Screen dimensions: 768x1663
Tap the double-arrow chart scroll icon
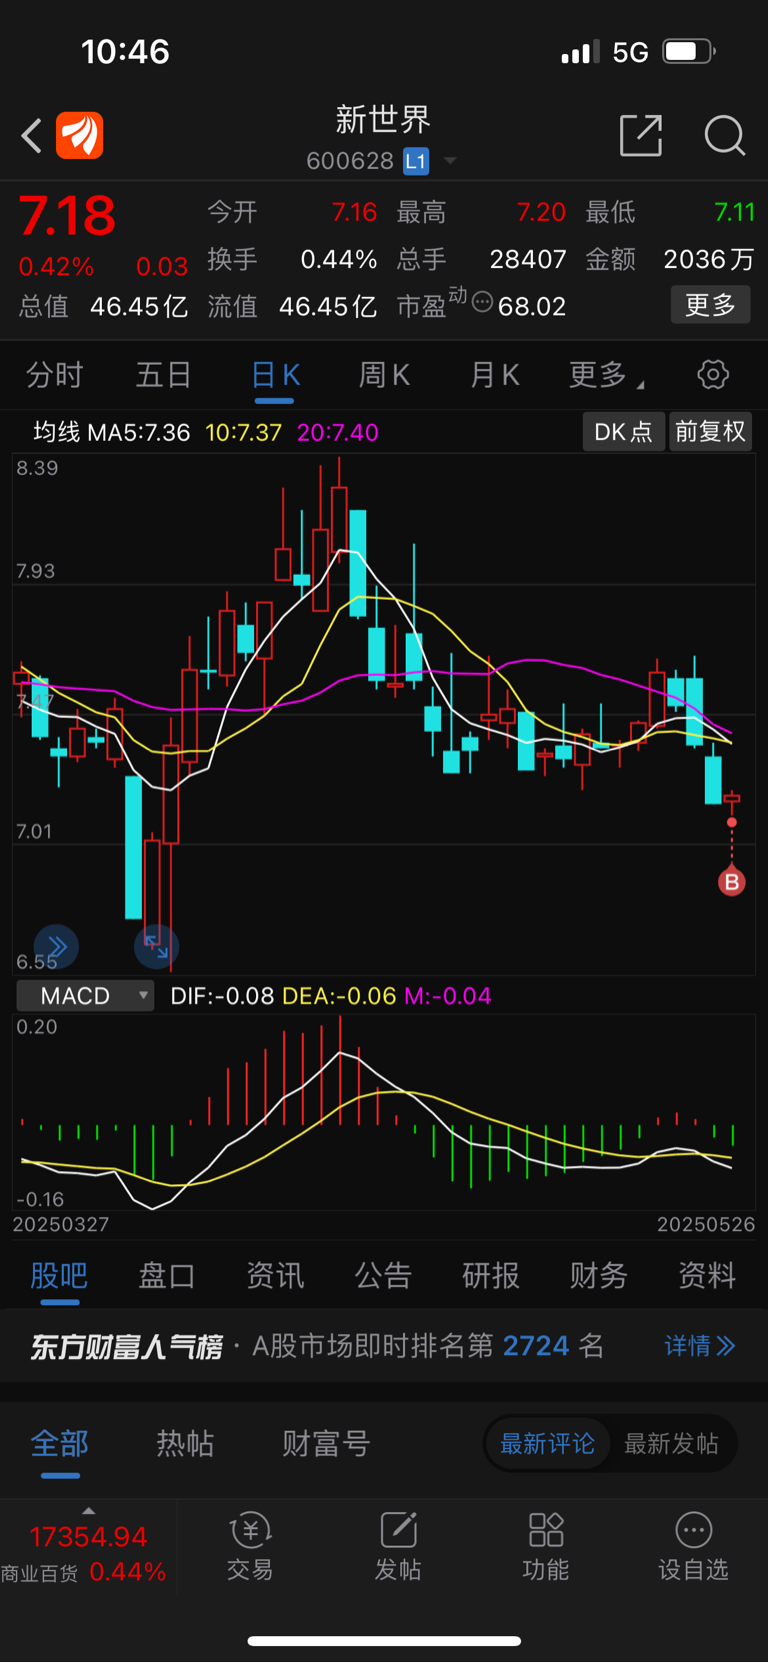(56, 946)
